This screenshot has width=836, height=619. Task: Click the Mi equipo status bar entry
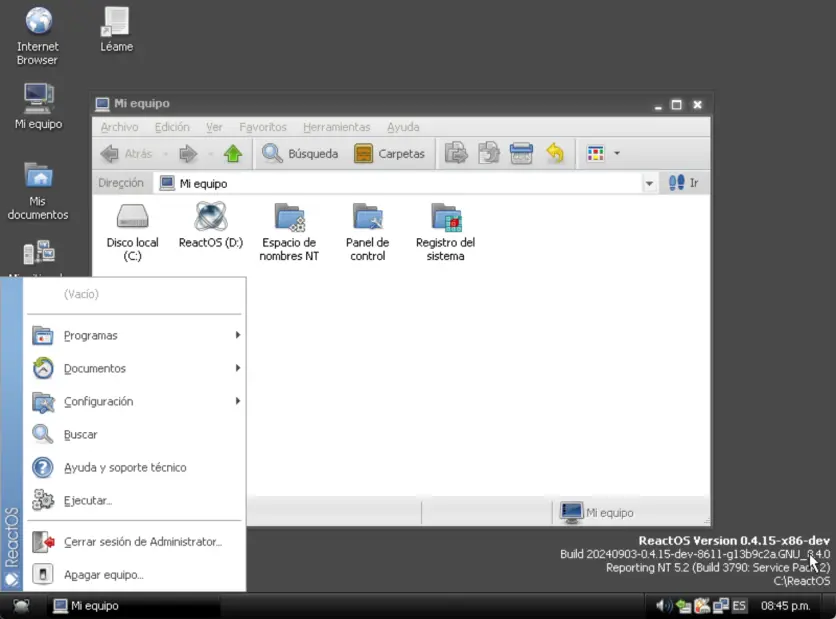point(597,512)
